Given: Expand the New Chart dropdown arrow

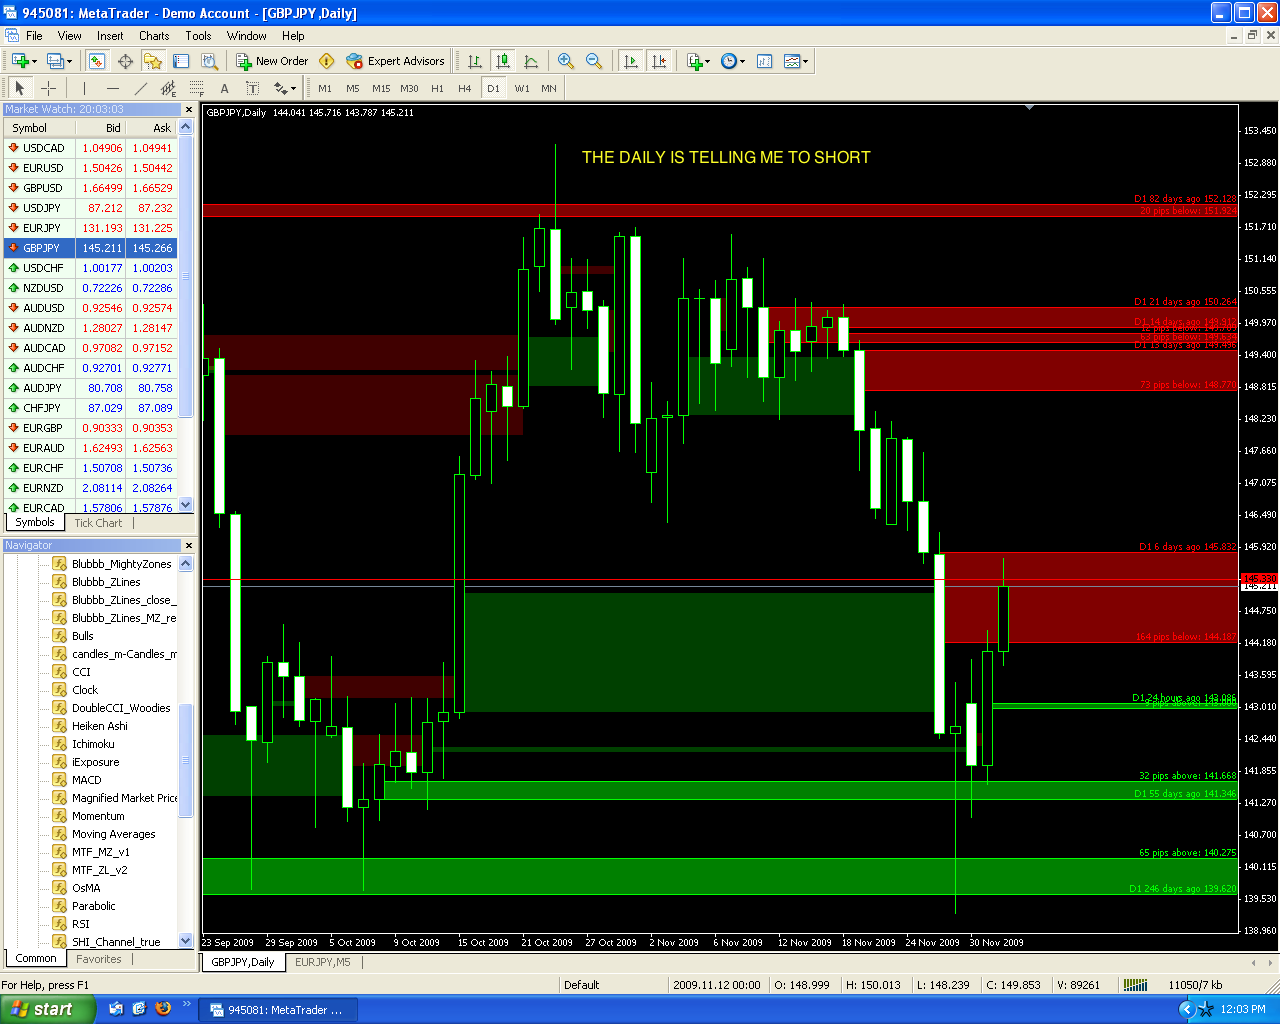Looking at the screenshot, I should (35, 61).
